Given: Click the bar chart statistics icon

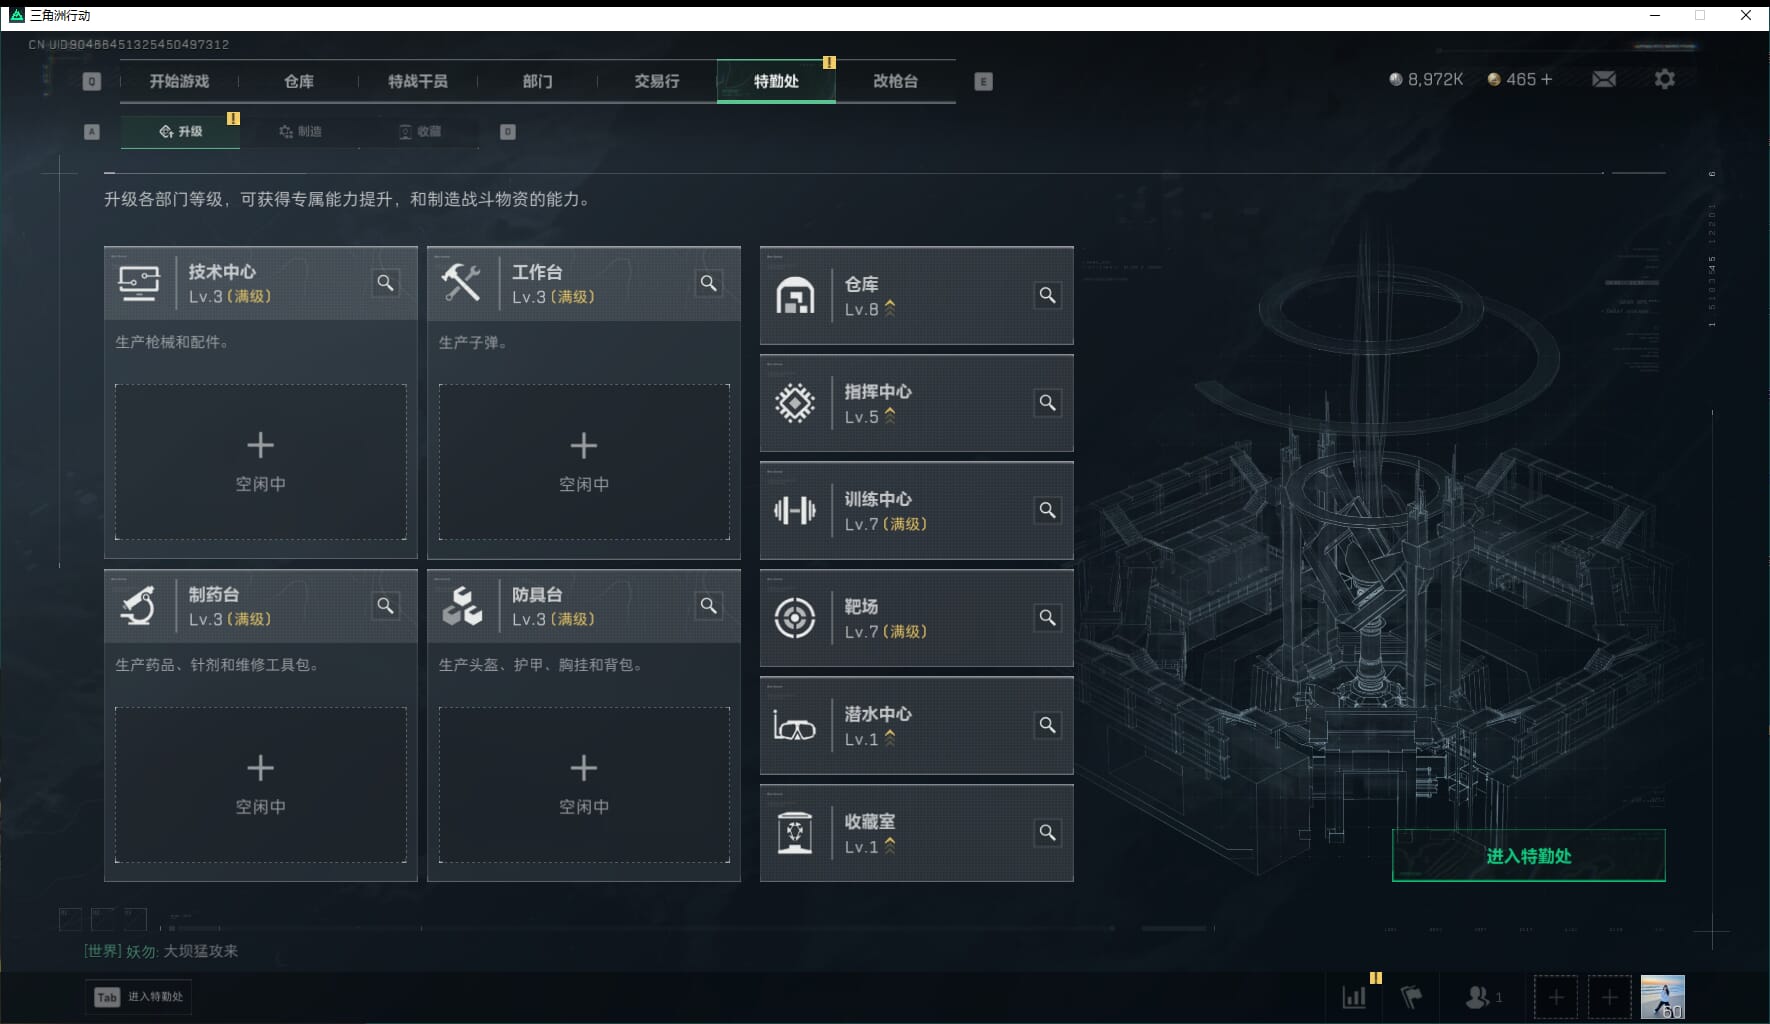Looking at the screenshot, I should click(x=1355, y=996).
